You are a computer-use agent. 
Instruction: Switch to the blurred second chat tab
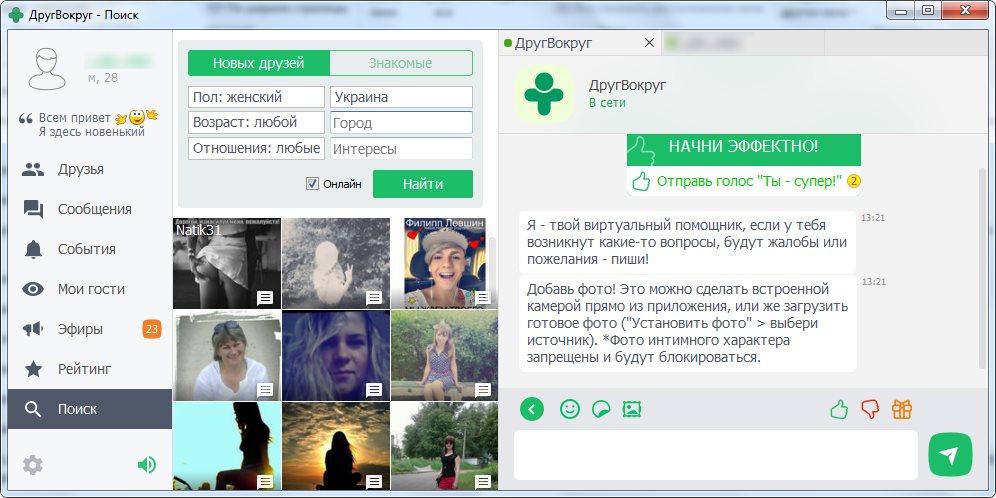(742, 43)
